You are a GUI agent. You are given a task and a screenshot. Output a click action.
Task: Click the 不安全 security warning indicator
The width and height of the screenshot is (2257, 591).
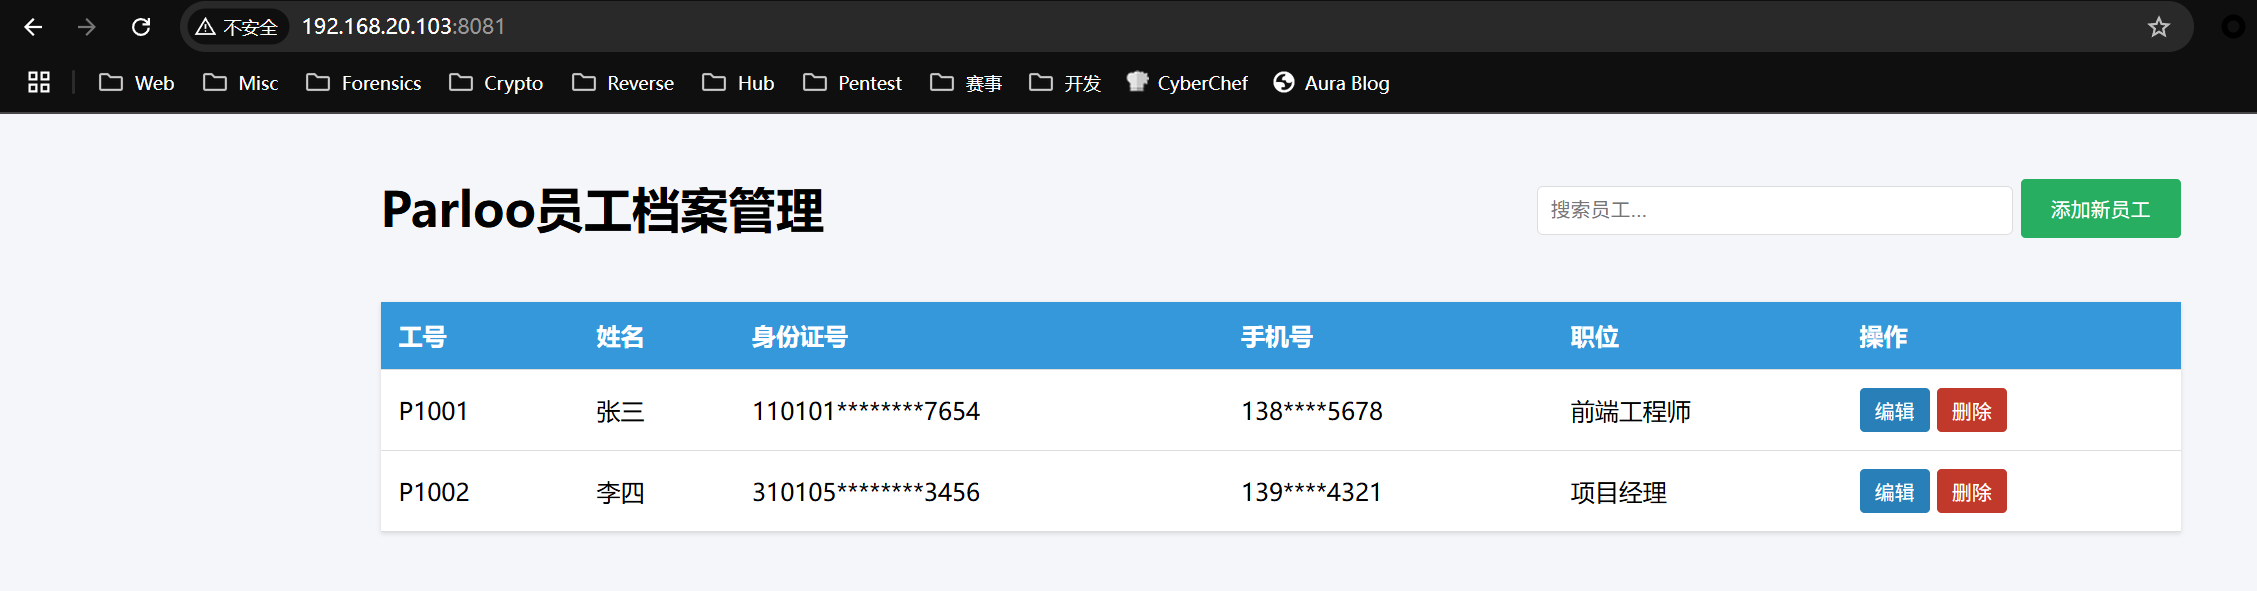coord(237,27)
